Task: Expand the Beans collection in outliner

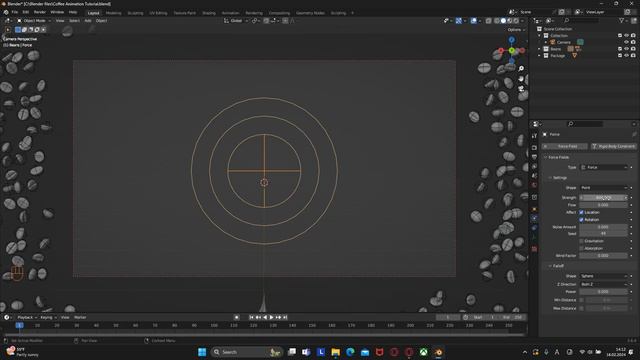Action: coord(540,49)
